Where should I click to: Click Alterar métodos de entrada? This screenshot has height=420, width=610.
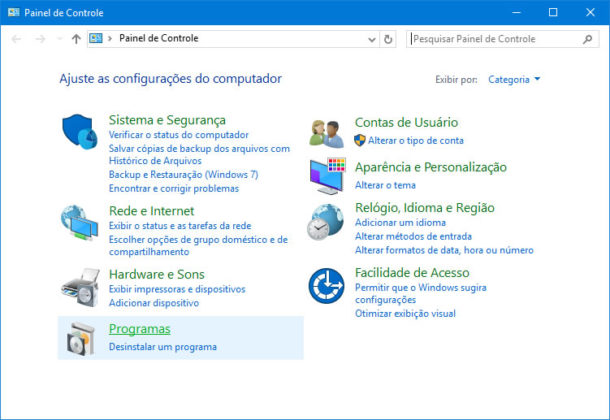[413, 236]
